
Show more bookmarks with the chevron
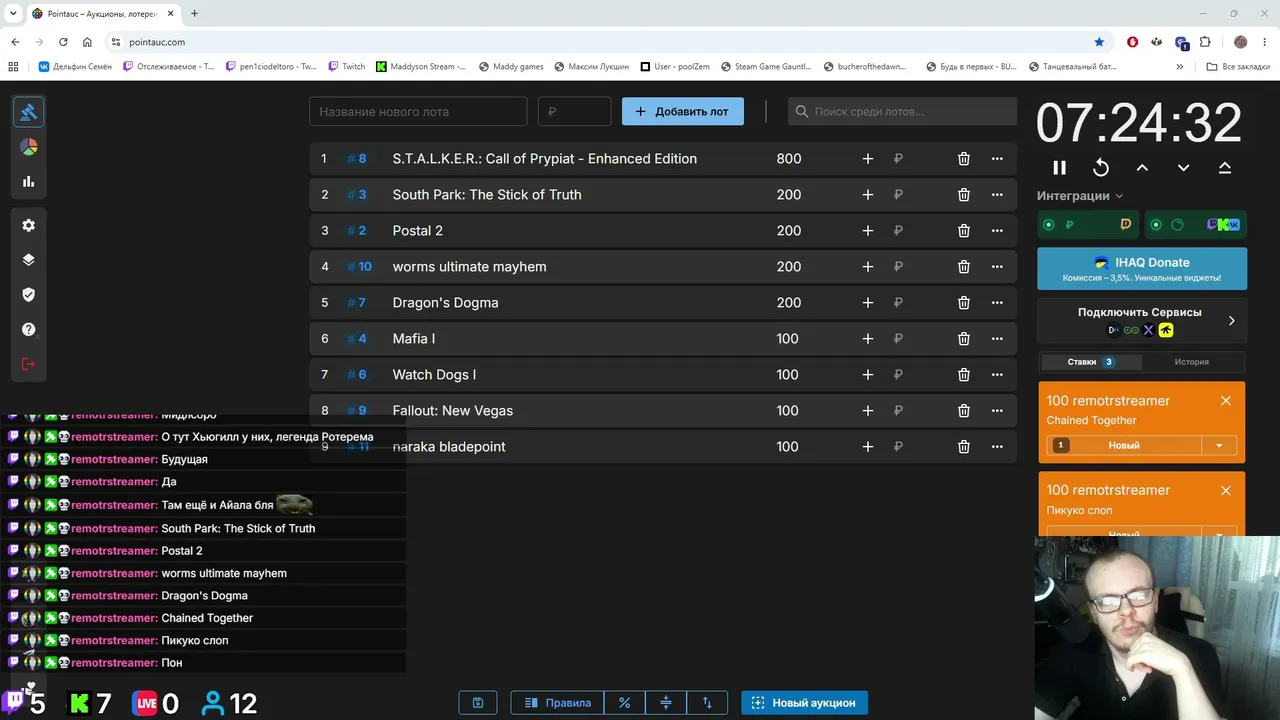tap(1180, 67)
